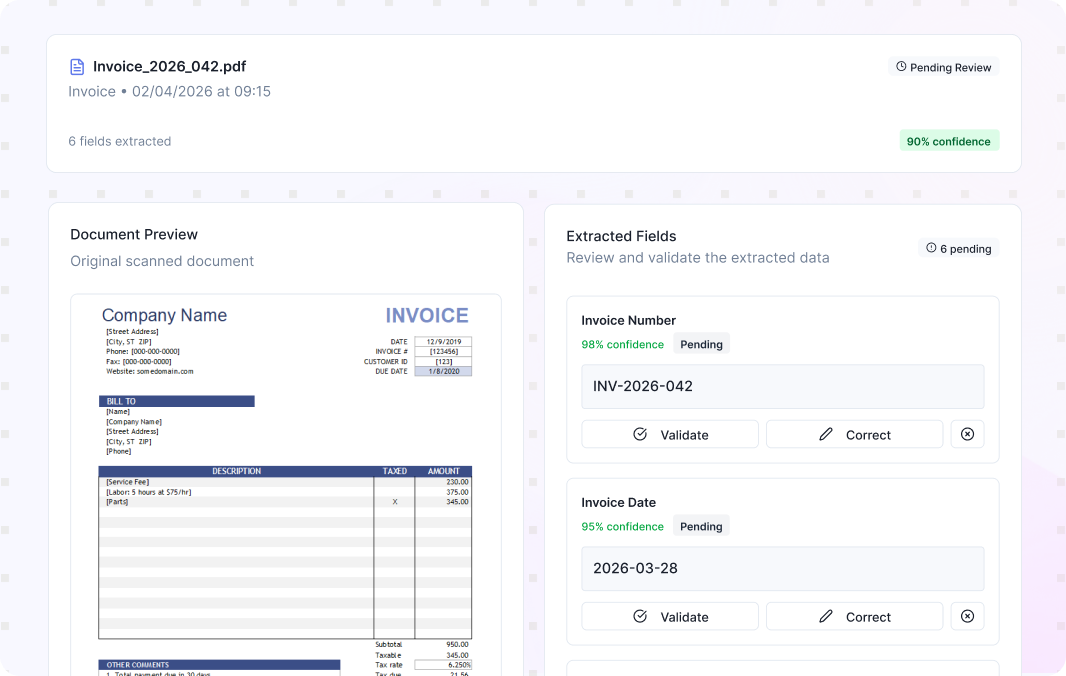Click the pencil icon in Invoice Date Correct
The height and width of the screenshot is (676, 1066).
825,616
